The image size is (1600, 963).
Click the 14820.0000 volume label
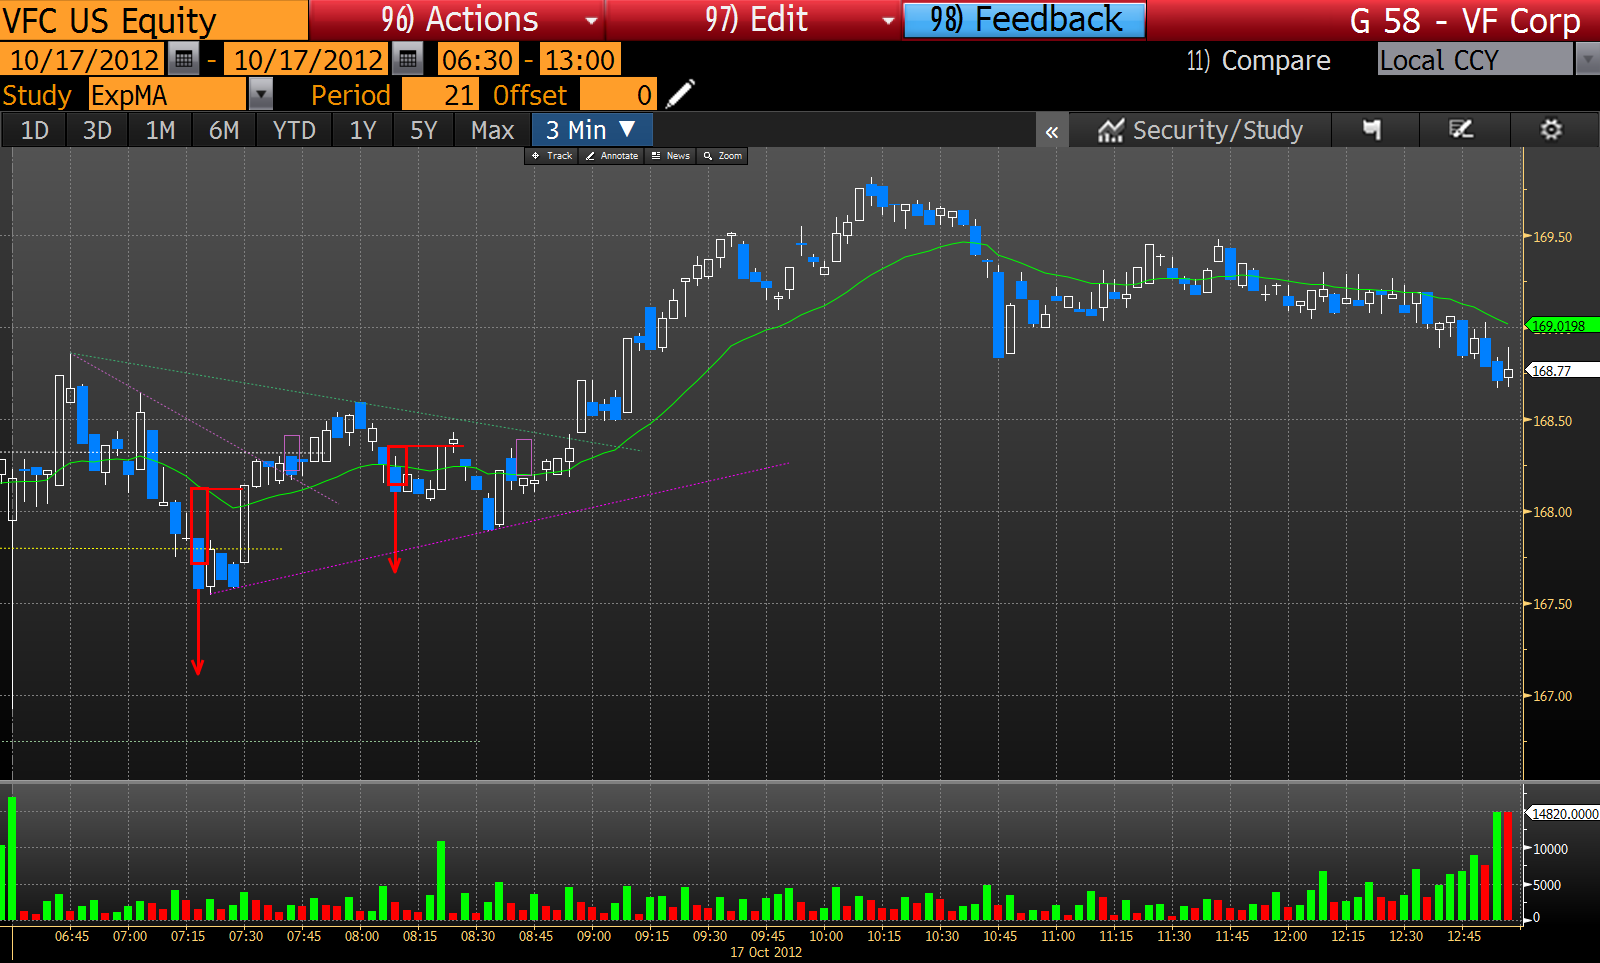pos(1562,814)
